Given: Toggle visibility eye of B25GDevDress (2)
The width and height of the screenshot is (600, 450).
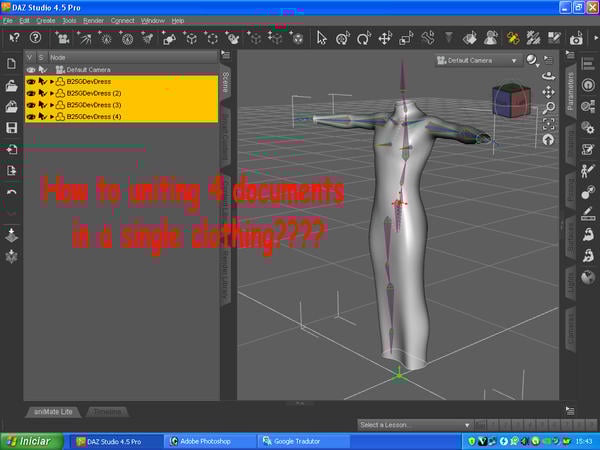Looking at the screenshot, I should [x=31, y=93].
